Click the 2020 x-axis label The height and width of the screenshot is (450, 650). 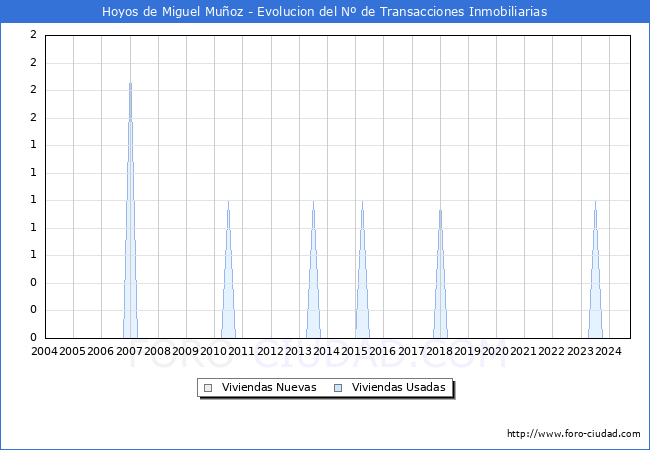pyautogui.click(x=495, y=351)
